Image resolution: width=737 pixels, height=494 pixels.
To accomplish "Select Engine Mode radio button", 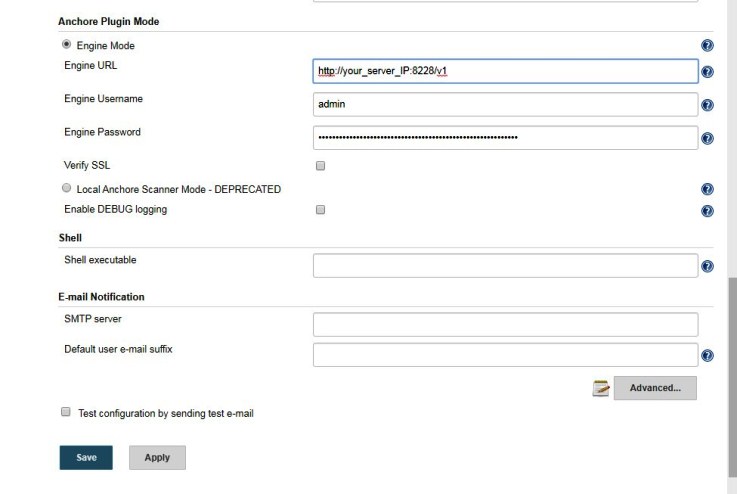I will pyautogui.click(x=67, y=45).
